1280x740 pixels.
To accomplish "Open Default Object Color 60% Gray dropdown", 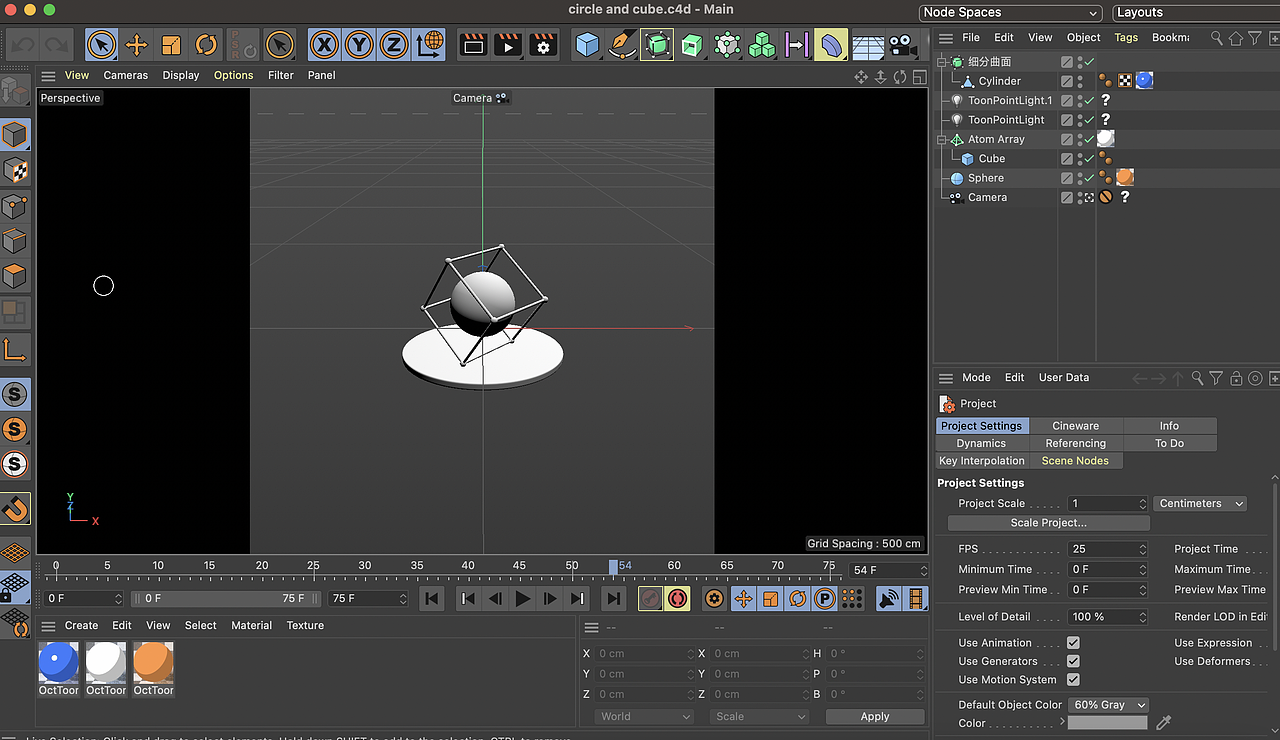I will [x=1108, y=705].
